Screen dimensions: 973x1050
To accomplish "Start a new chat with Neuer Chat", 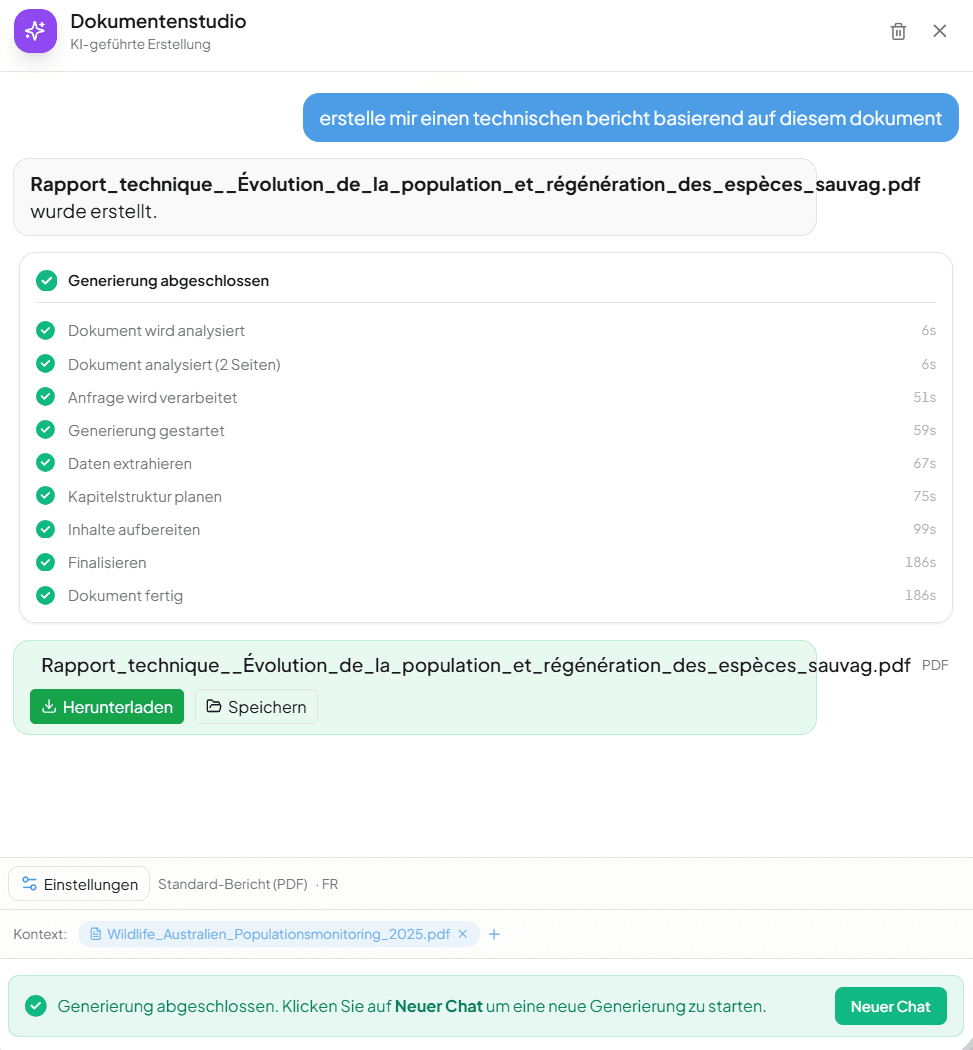I will coord(890,1006).
